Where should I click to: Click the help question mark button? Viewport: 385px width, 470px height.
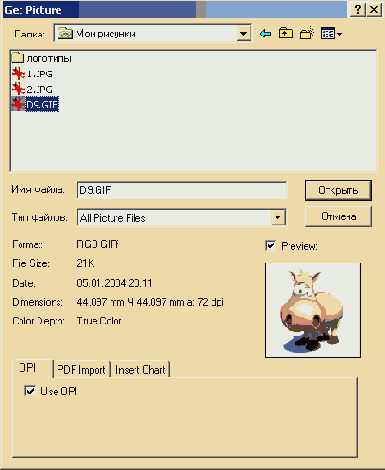[358, 10]
